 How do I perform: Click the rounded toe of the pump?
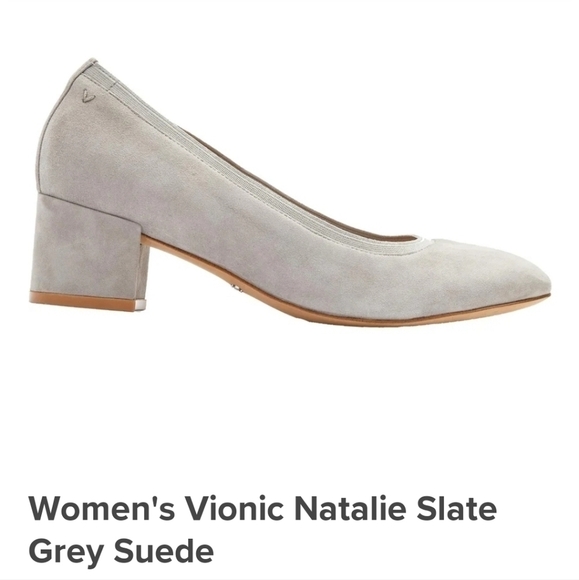(511, 281)
